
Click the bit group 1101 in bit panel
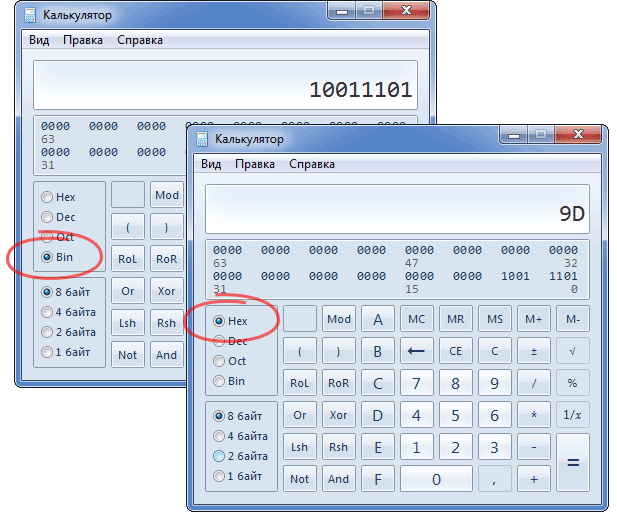click(564, 275)
